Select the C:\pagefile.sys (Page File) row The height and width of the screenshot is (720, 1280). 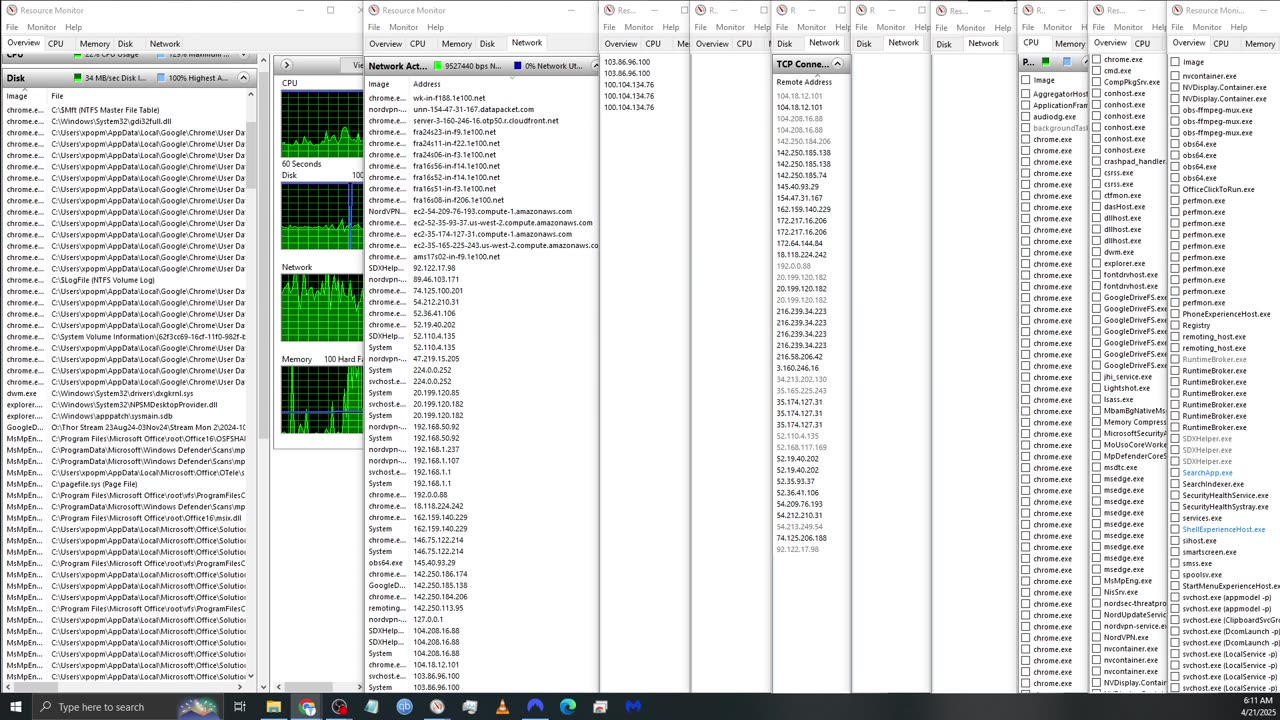(x=125, y=484)
